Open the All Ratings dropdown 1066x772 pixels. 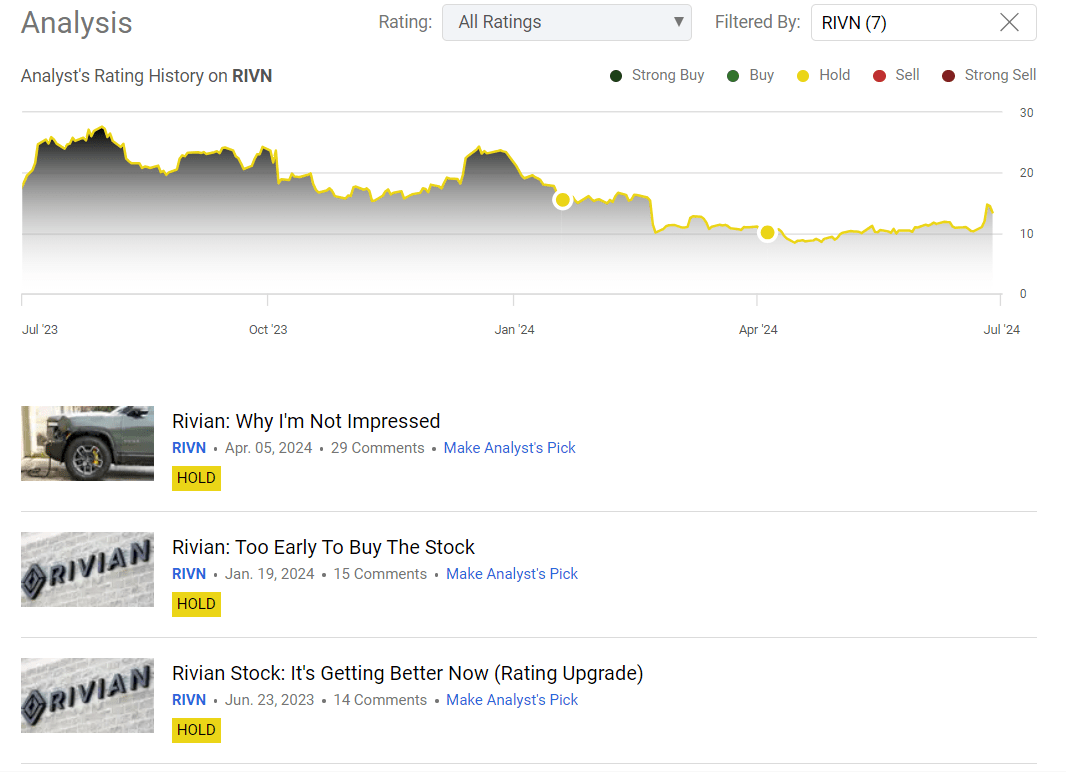point(566,22)
